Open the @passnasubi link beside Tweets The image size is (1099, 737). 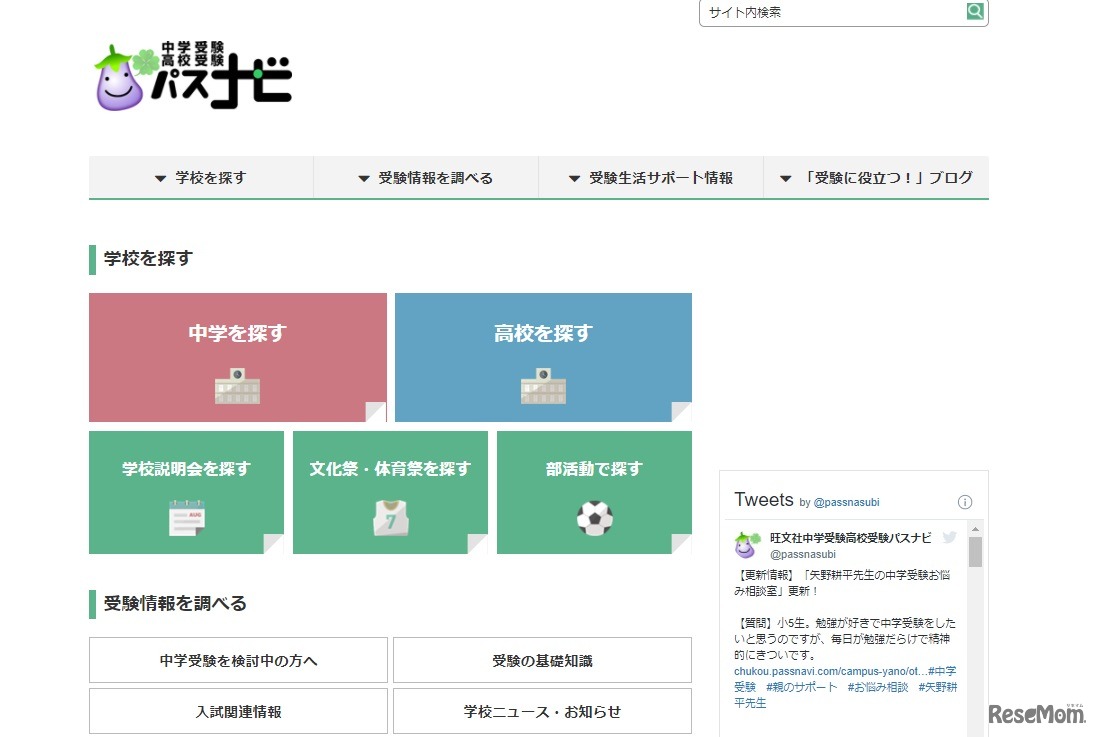pos(846,502)
